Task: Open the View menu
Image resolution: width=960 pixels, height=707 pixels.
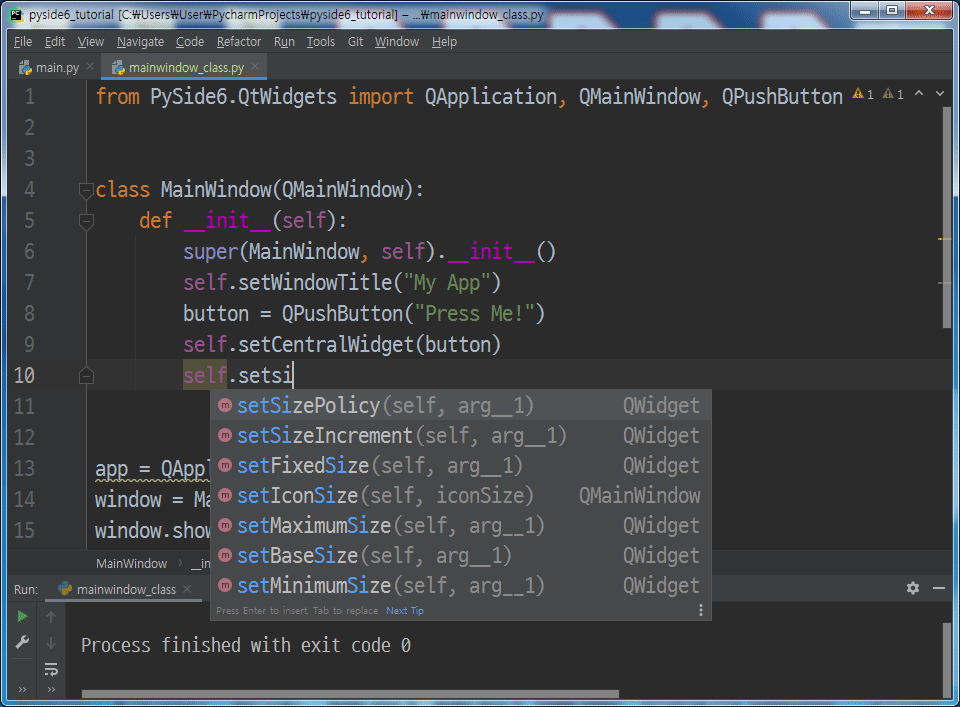Action: [x=91, y=42]
